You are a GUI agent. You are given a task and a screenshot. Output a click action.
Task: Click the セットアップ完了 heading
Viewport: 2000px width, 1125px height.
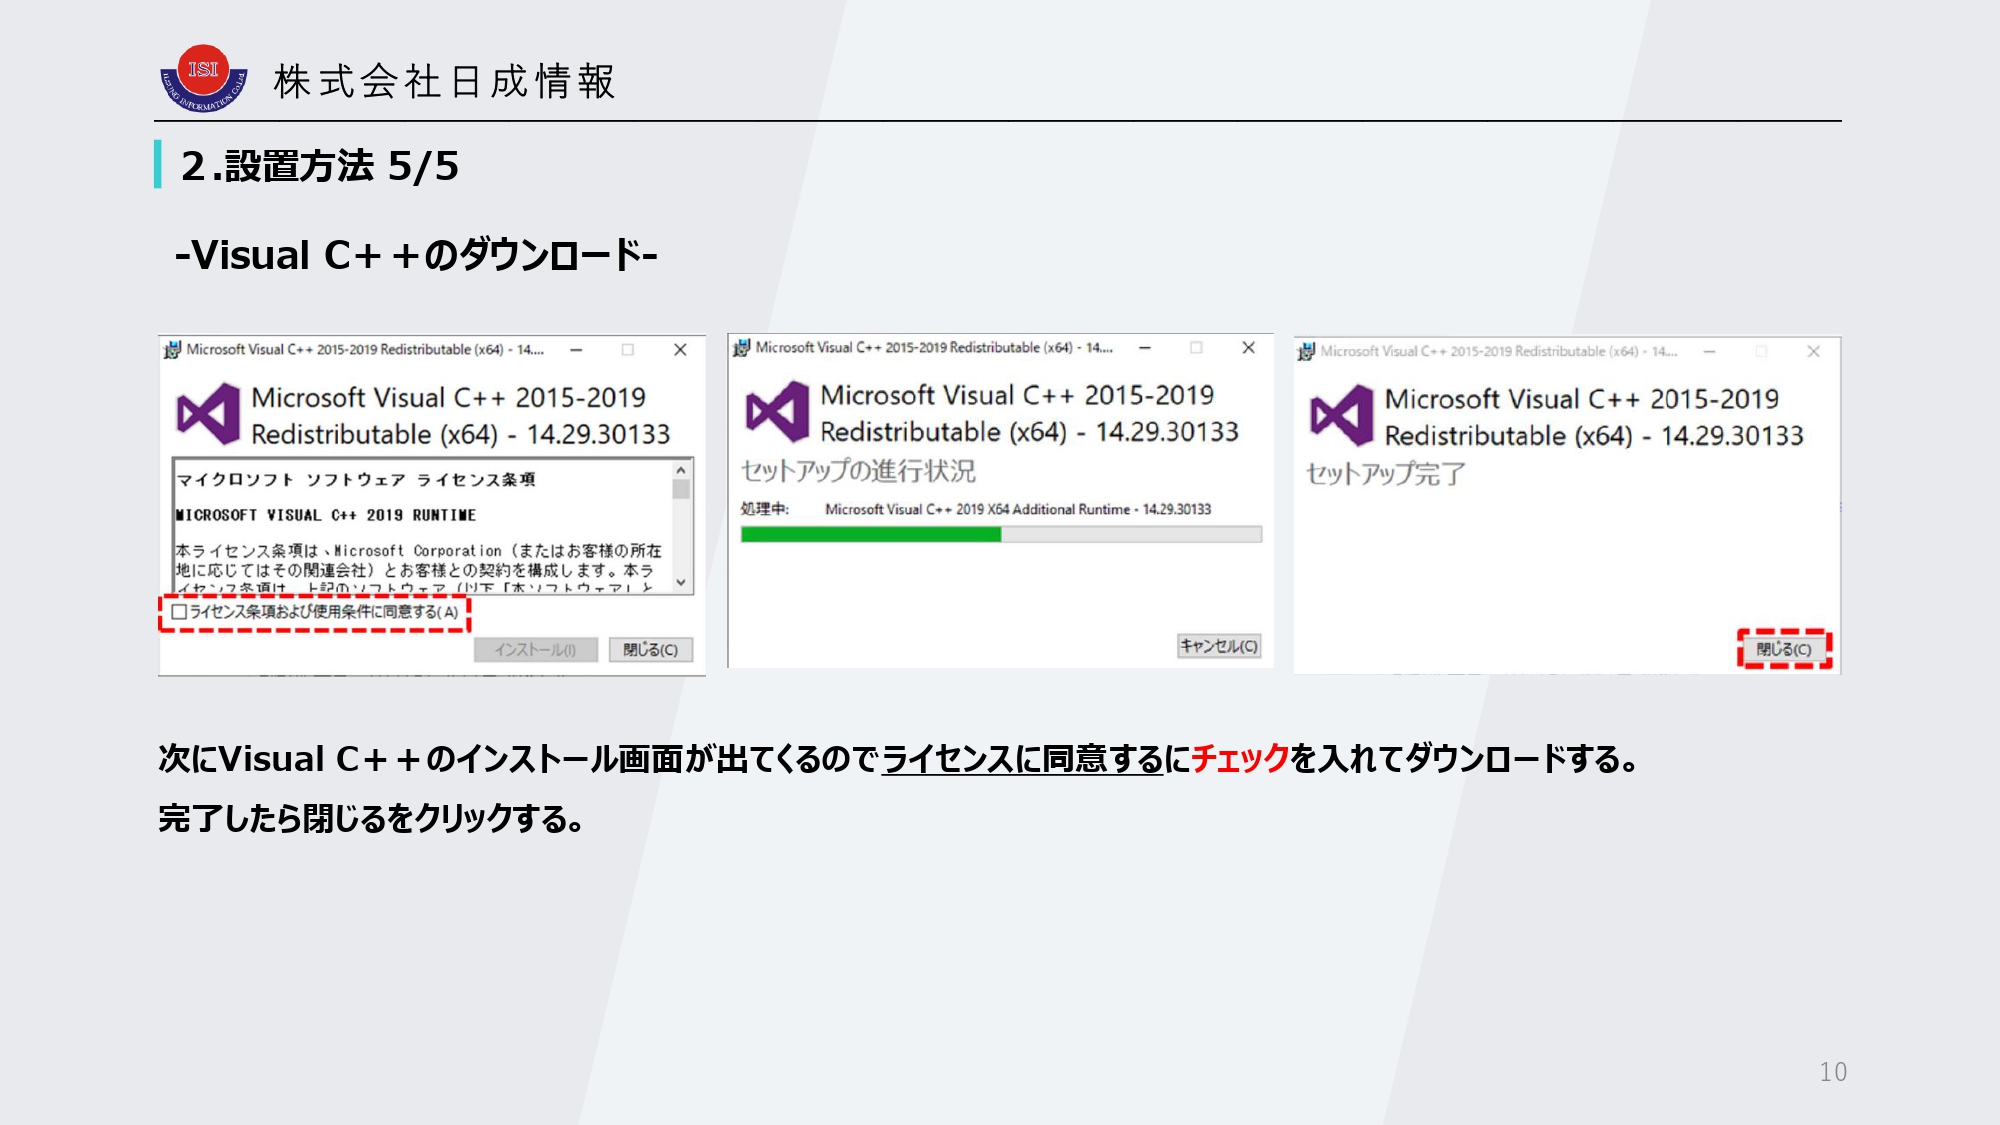(1386, 474)
